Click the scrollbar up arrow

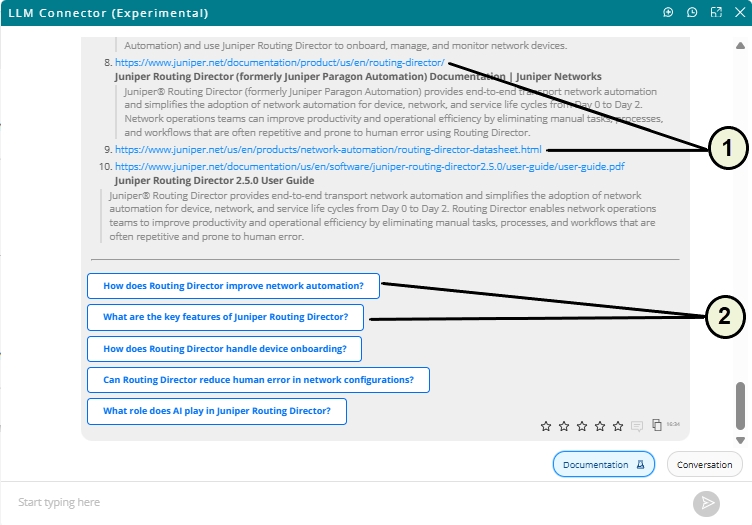tap(740, 46)
